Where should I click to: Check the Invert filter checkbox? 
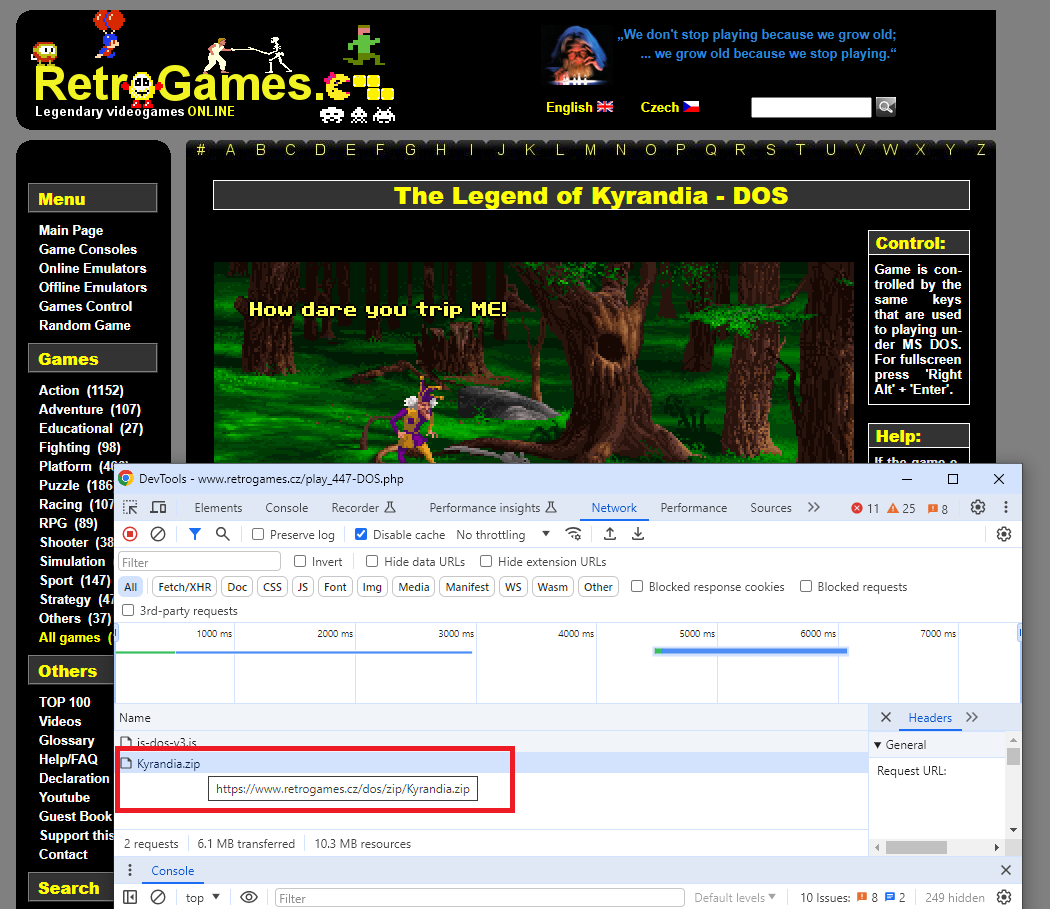(300, 561)
